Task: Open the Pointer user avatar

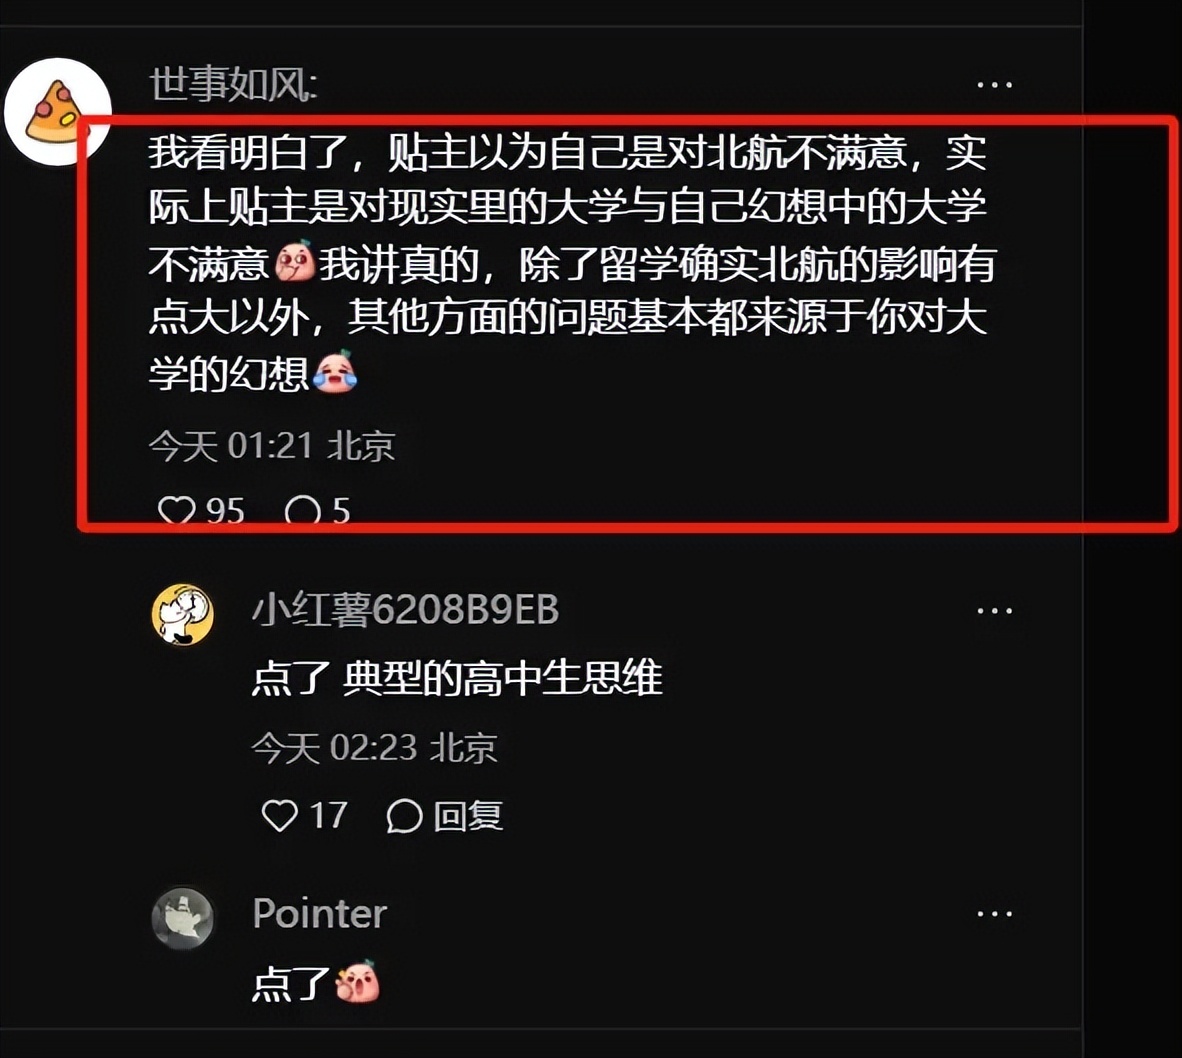Action: (182, 918)
